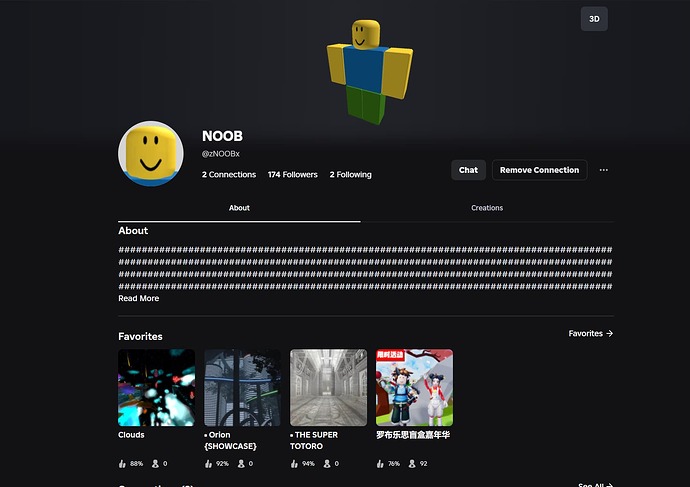Click the 罗布乐思盲盒嘉年华 title text

413,435
